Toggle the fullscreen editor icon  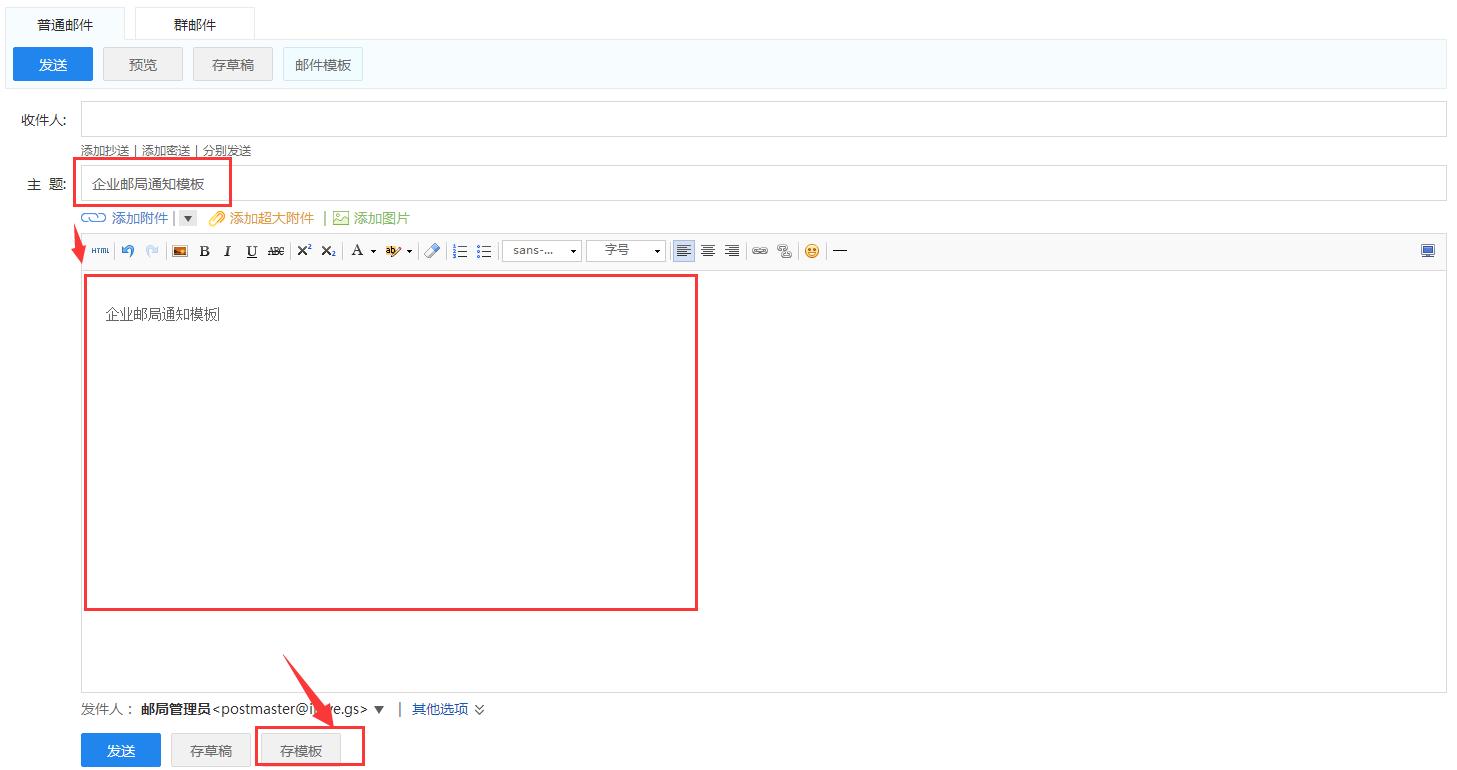coord(1428,251)
